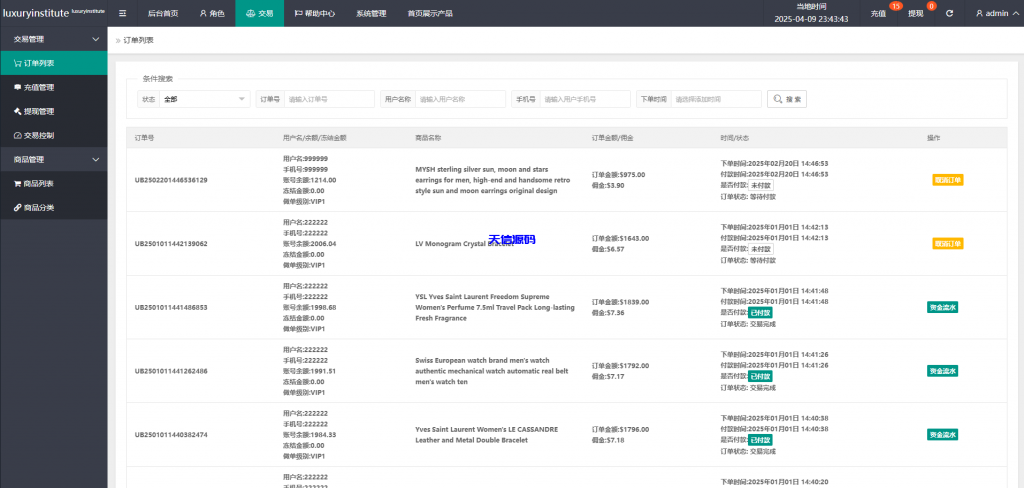
Task: Click the 商品列表 cart icon
Action: point(18,184)
